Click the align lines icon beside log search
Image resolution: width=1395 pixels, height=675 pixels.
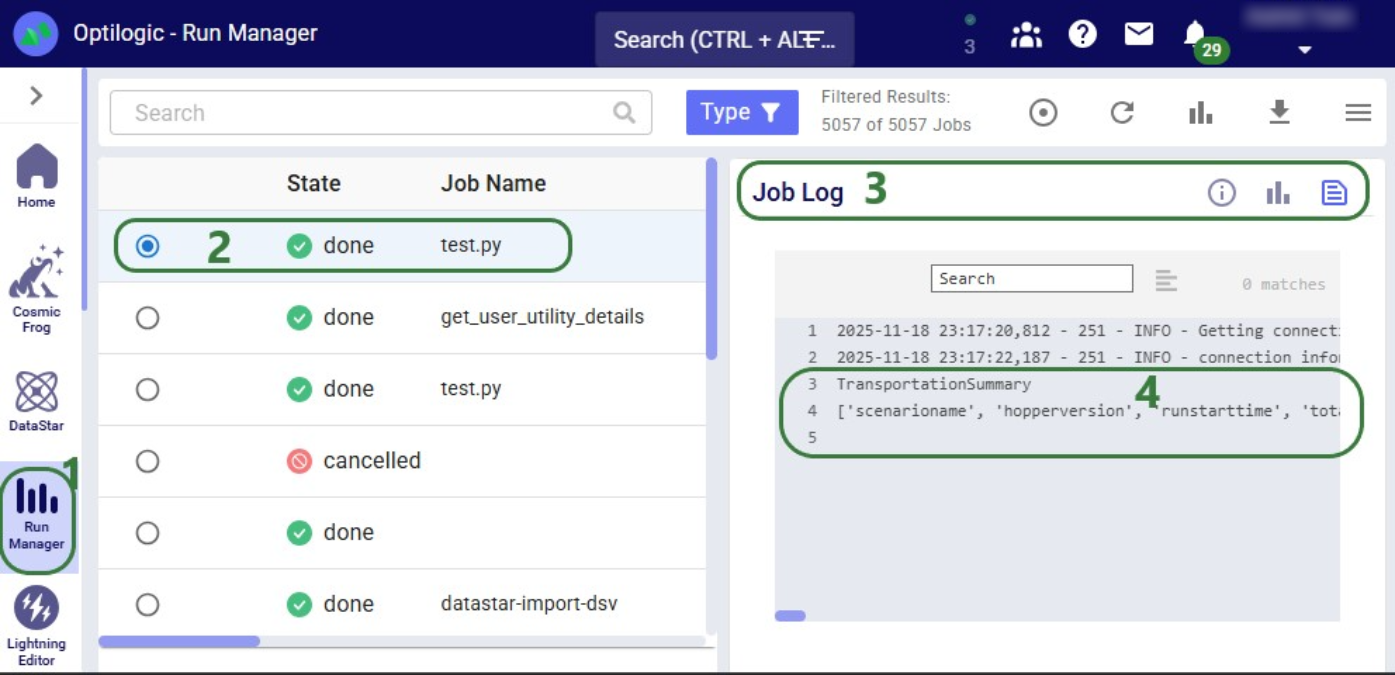click(x=1166, y=281)
